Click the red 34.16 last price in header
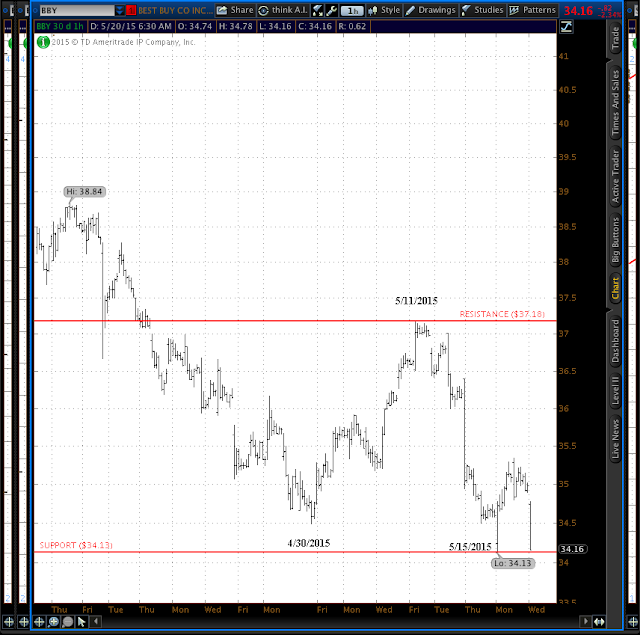The height and width of the screenshot is (635, 640). pyautogui.click(x=578, y=11)
